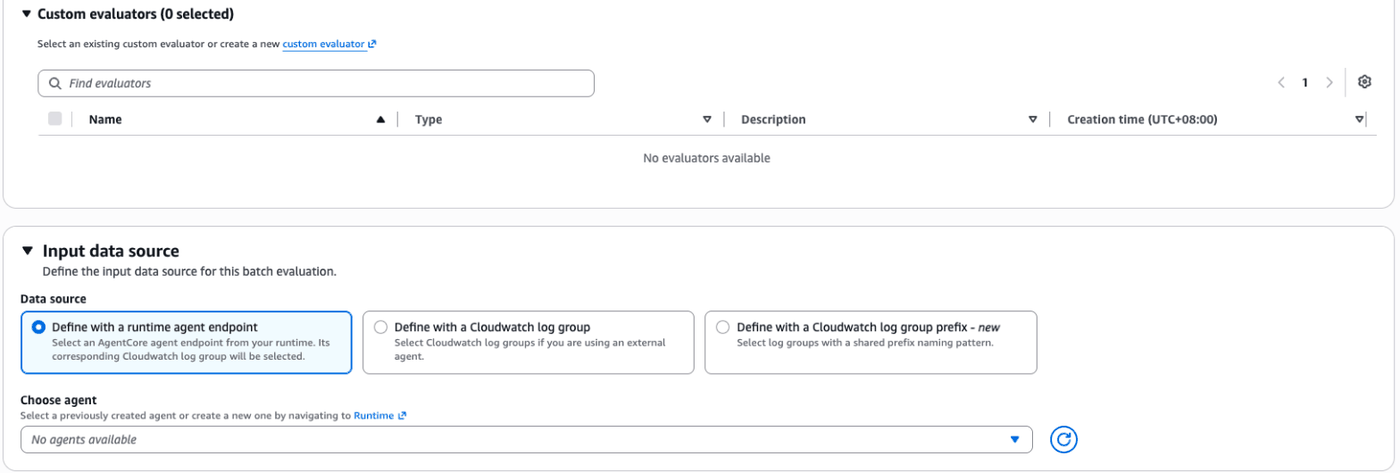Go to next evaluators page
Screen dimensions: 1400x473
pos(1329,83)
